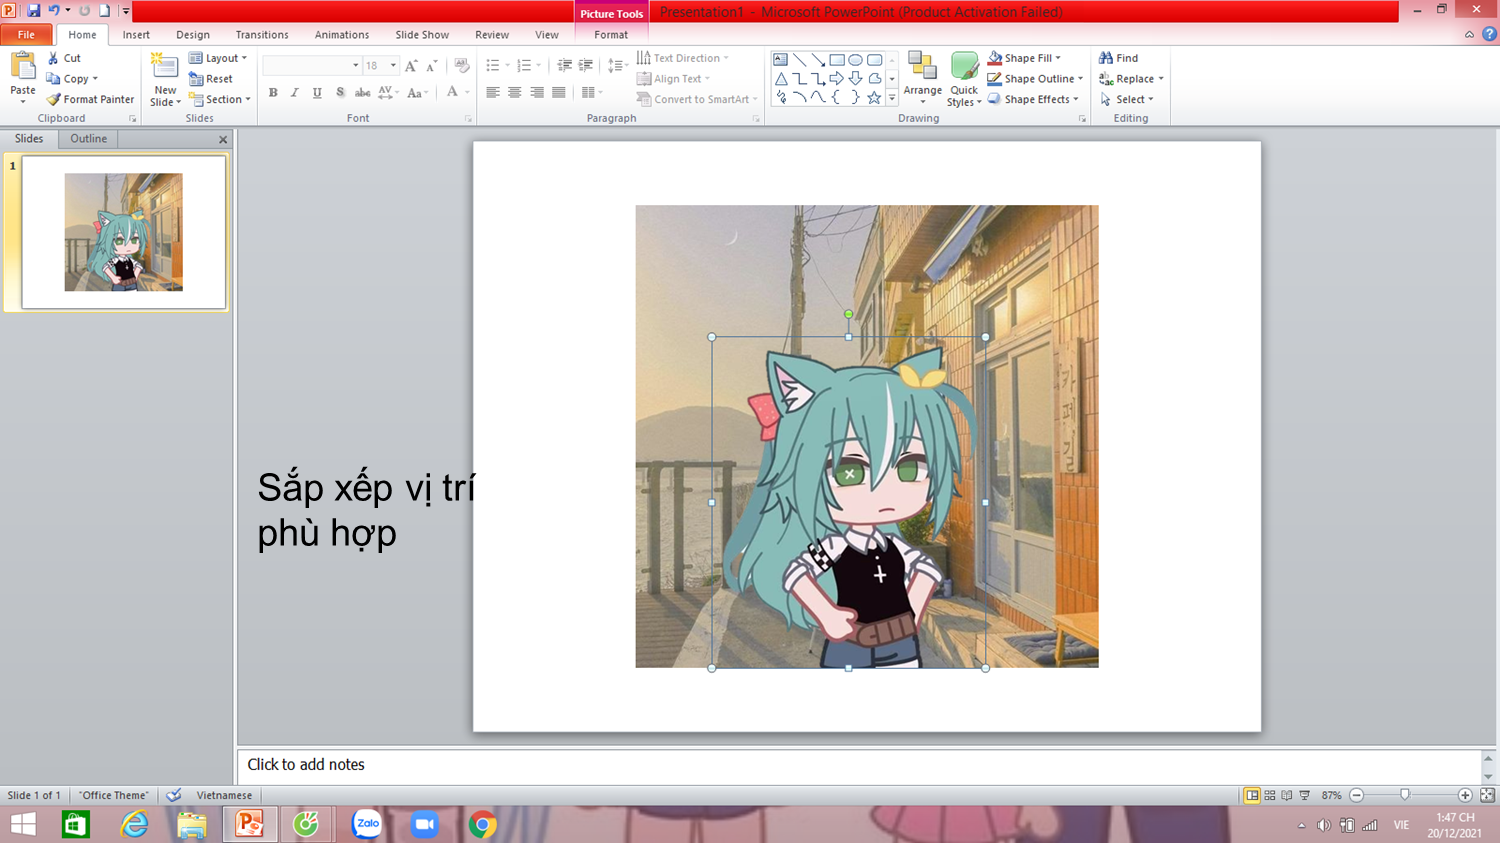Toggle Bold formatting
1500x843 pixels.
point(273,93)
